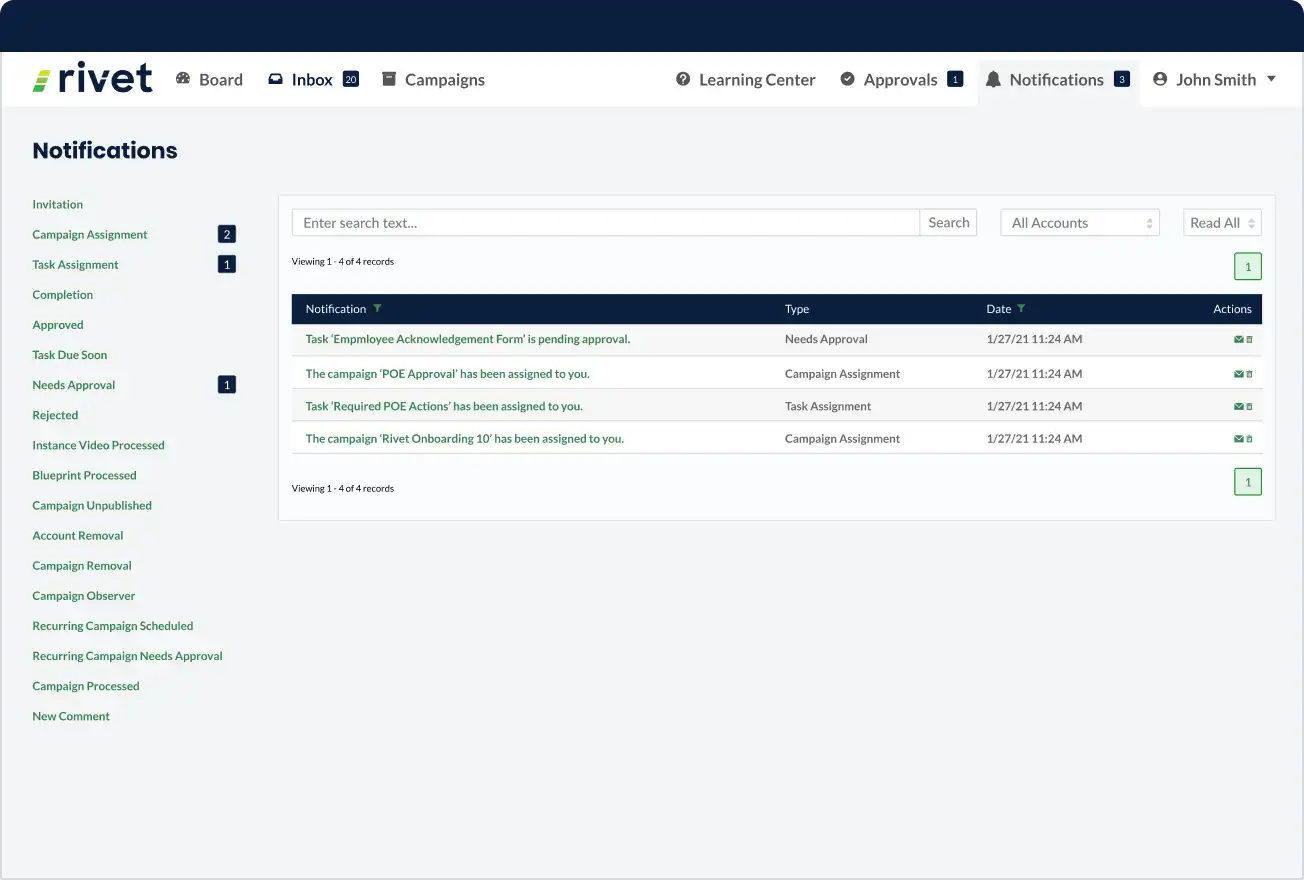Click the Search button
The height and width of the screenshot is (880, 1304).
[947, 222]
